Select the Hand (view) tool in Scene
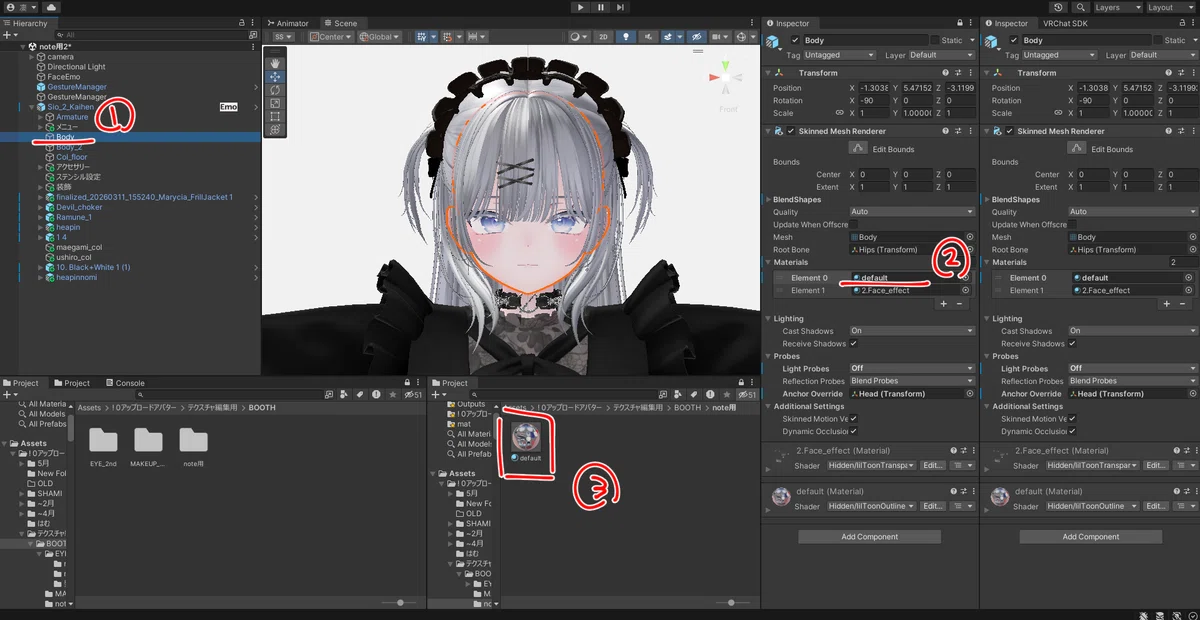Image resolution: width=1200 pixels, height=620 pixels. click(x=275, y=62)
